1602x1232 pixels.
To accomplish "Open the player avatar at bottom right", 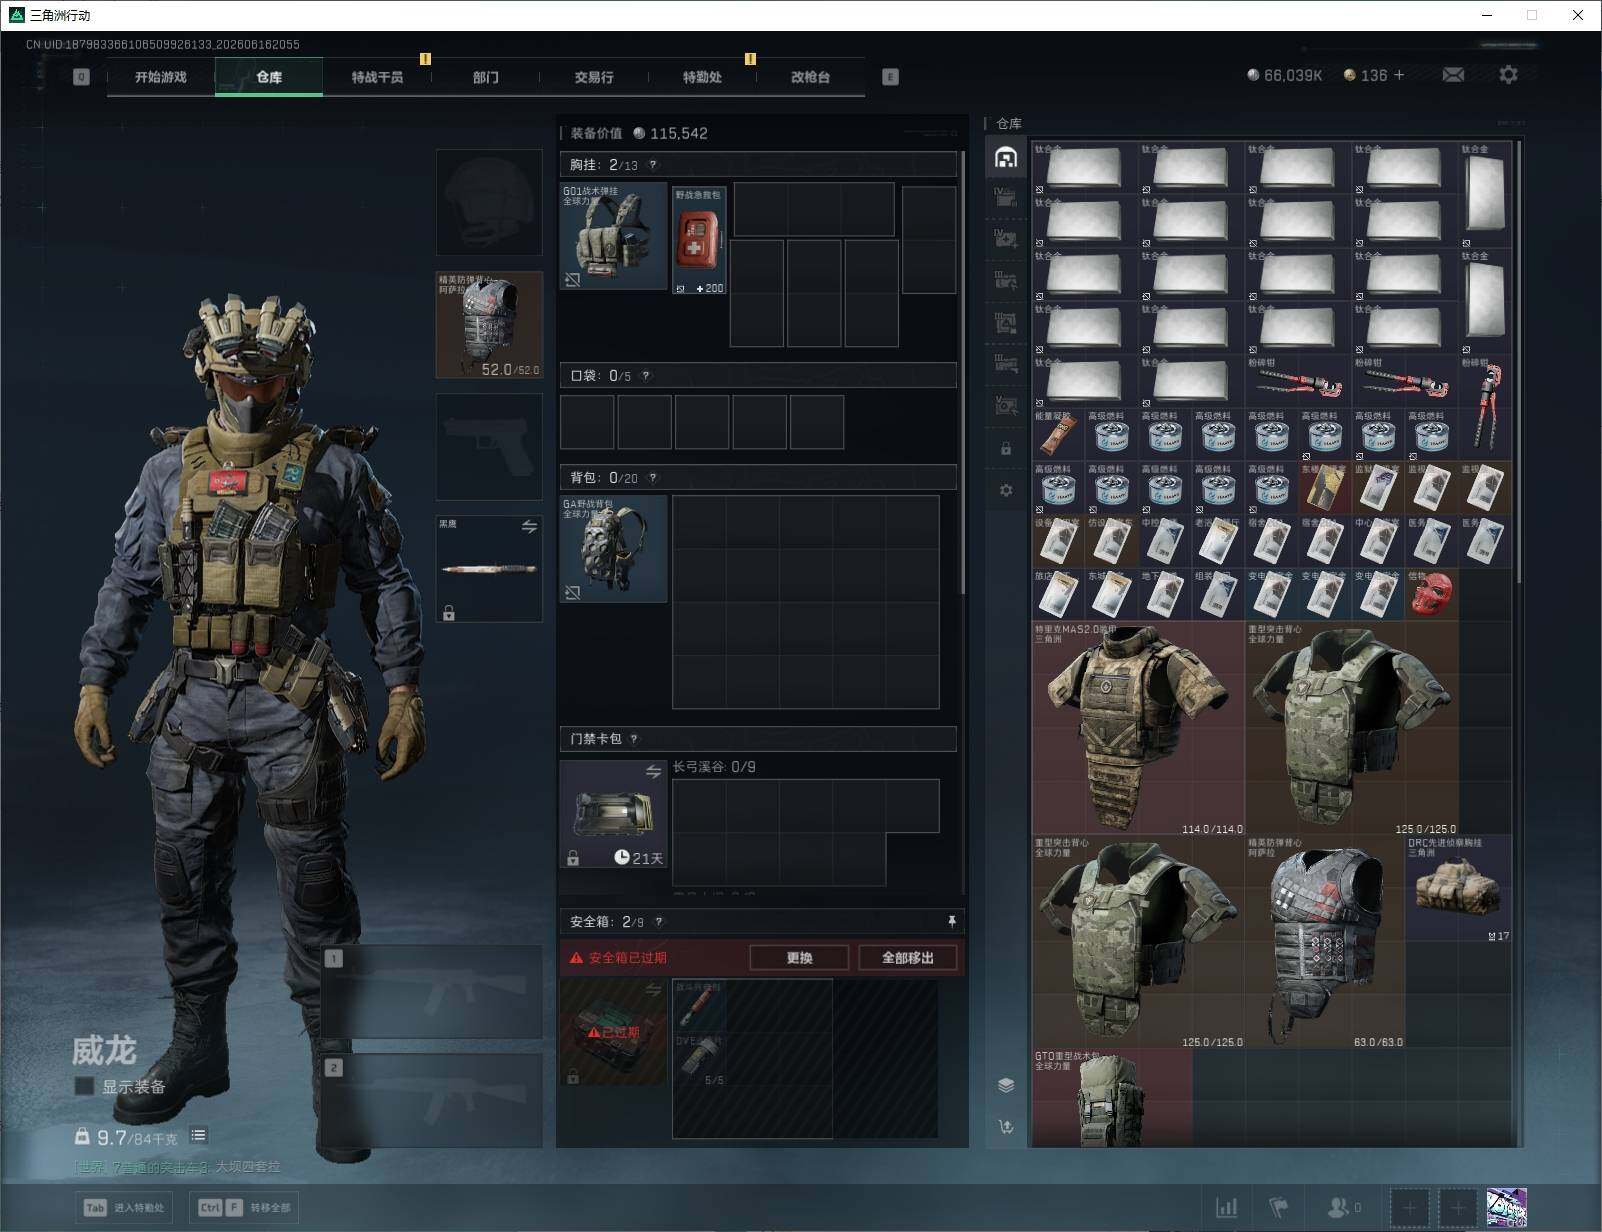I will coord(1506,1208).
